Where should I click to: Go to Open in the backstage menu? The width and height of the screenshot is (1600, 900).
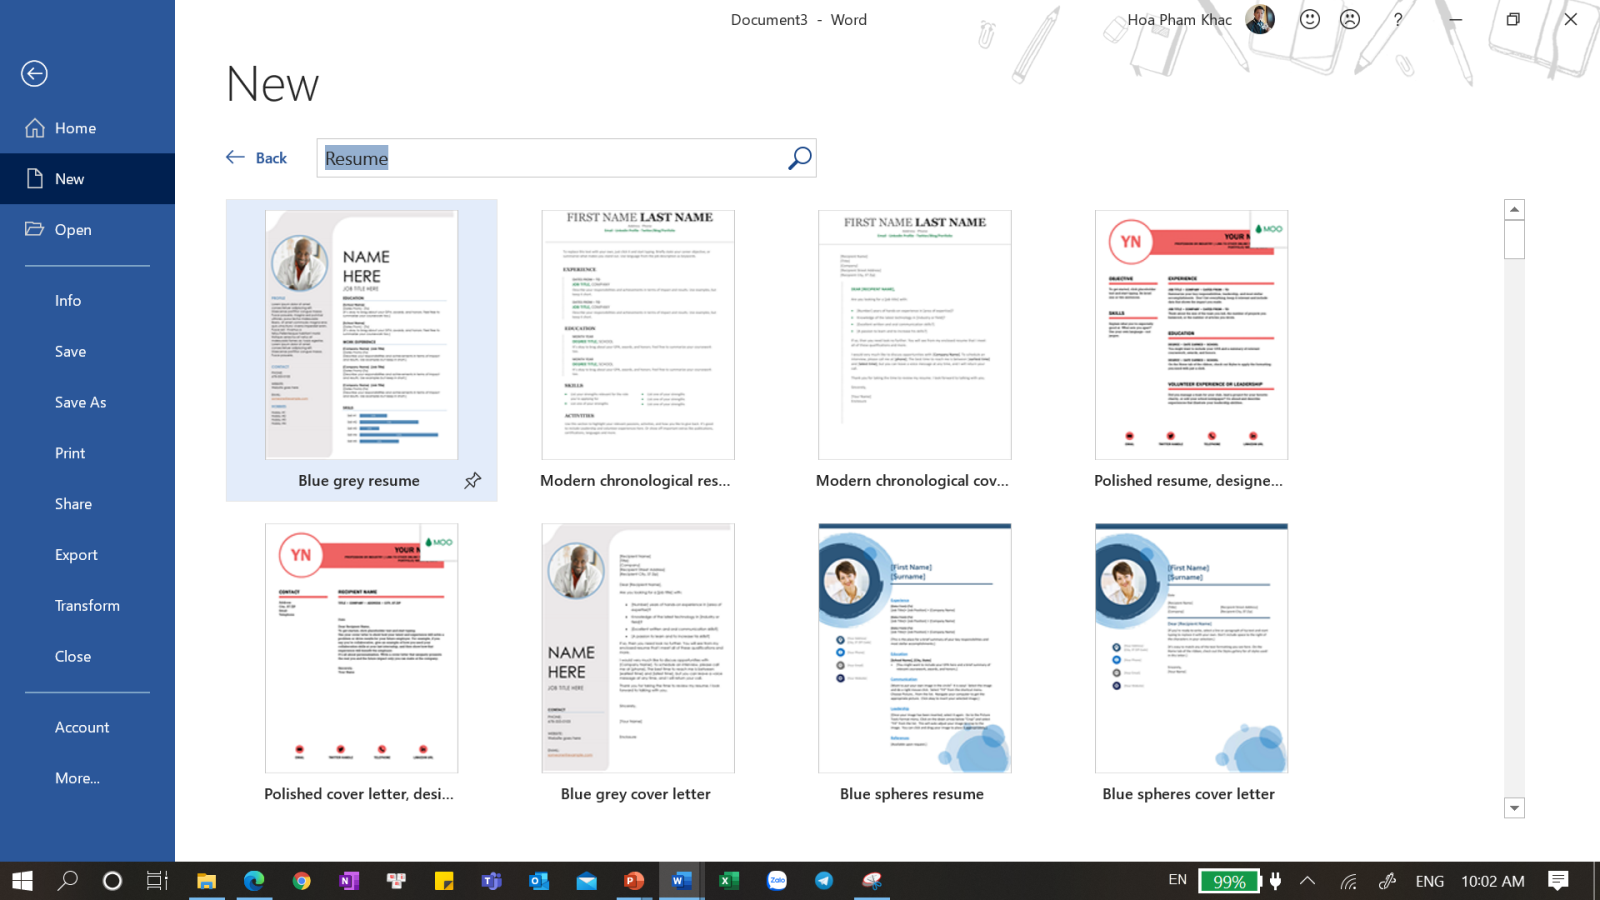[87, 230]
